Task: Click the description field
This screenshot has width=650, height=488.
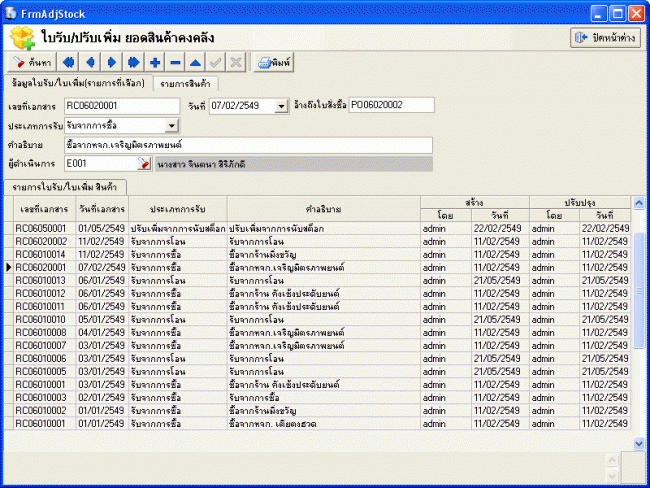Action: (249, 145)
